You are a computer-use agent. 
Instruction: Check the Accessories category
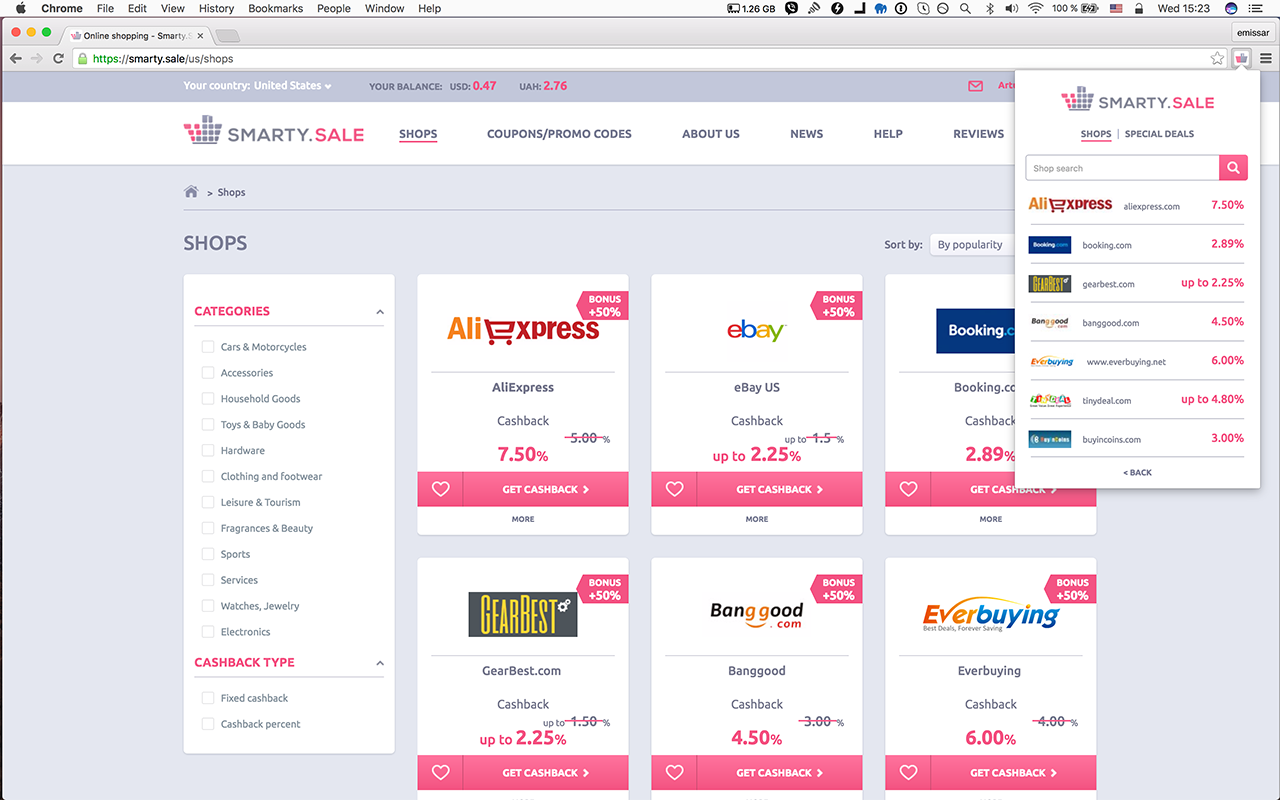coord(208,373)
